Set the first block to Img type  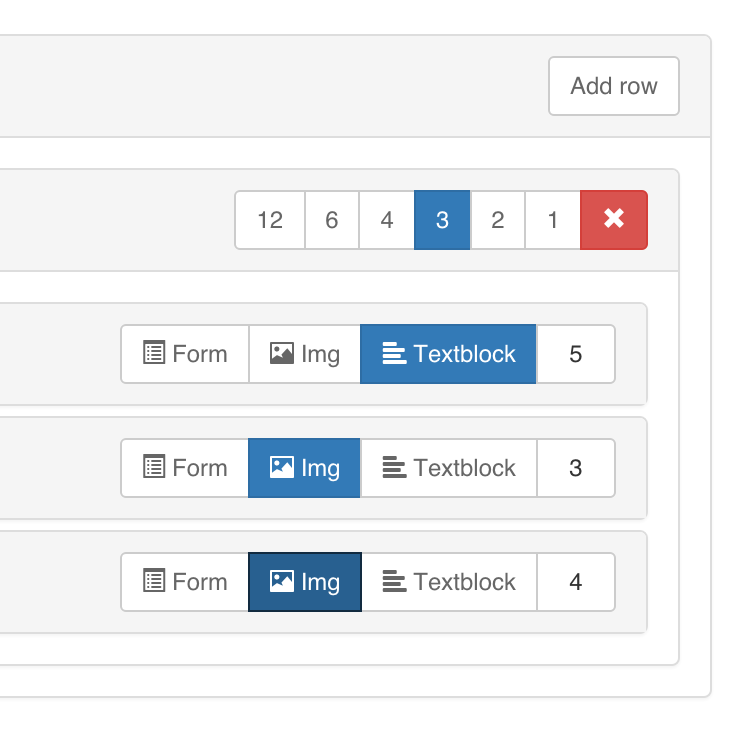[x=305, y=354]
